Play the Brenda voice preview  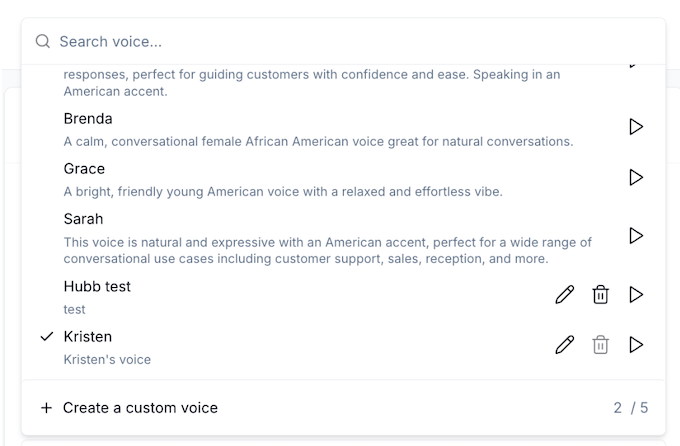636,127
